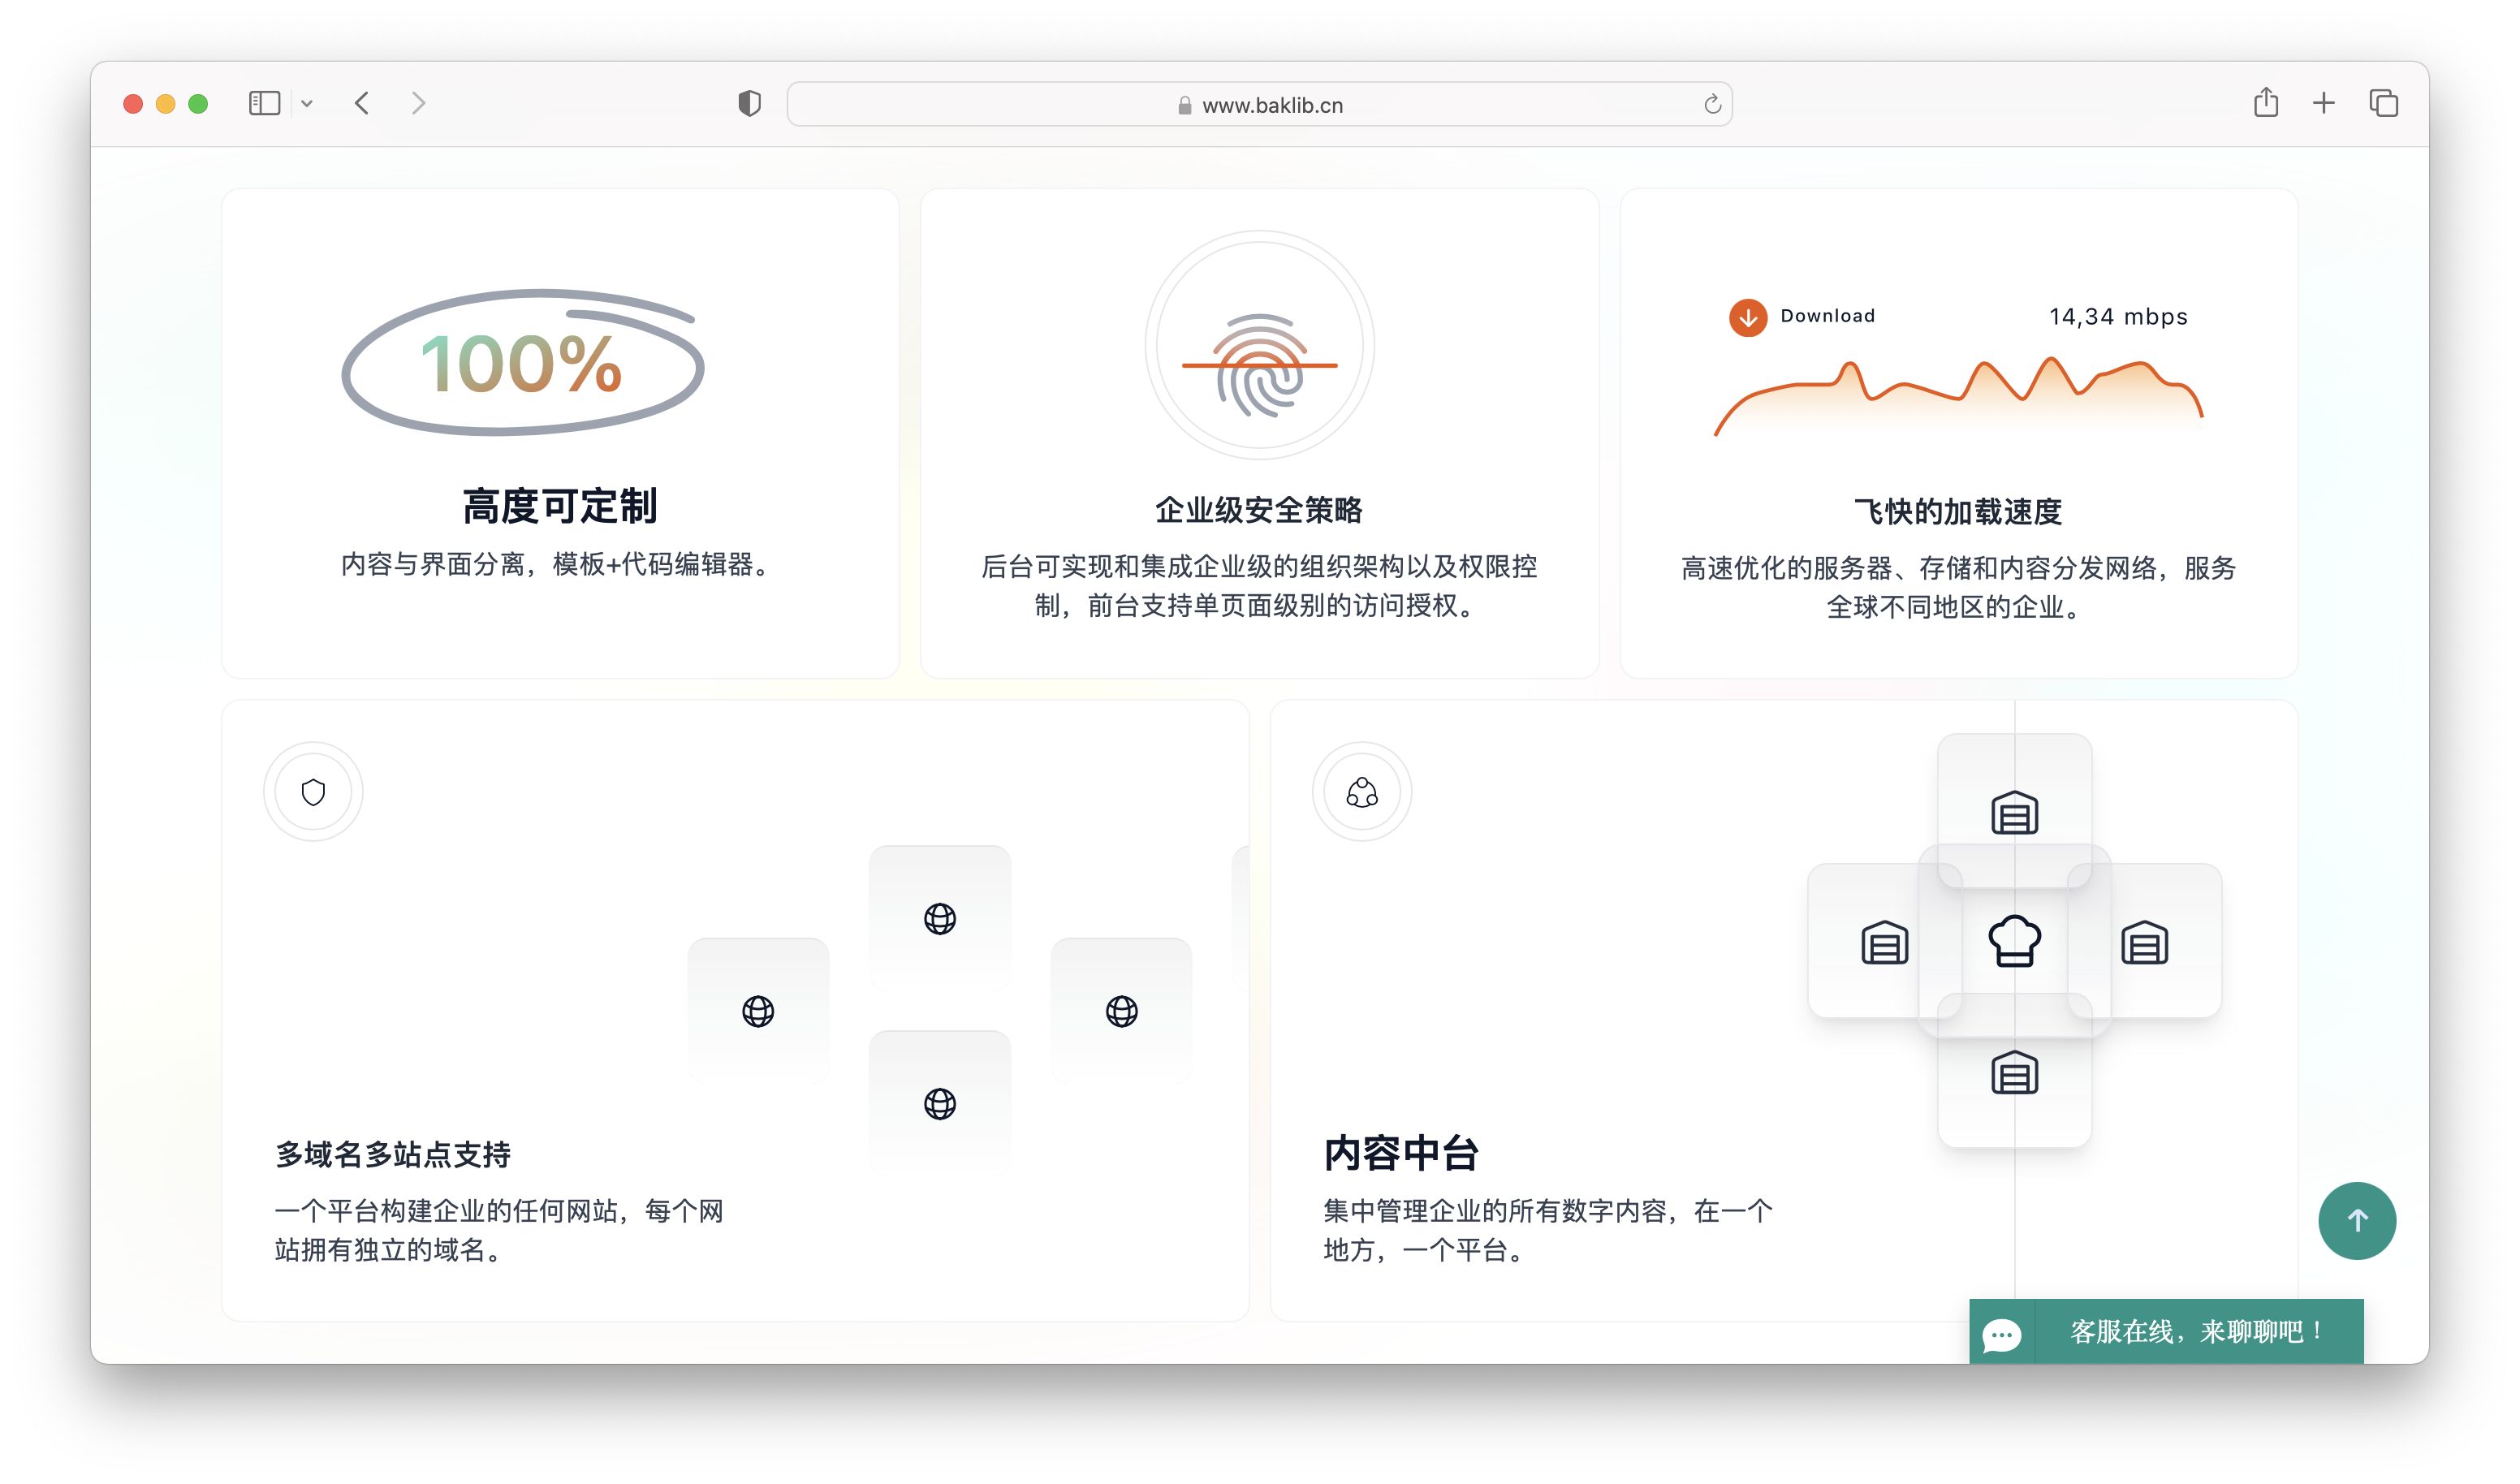Go forward with the forward arrow
The image size is (2520, 1484).
coord(419,103)
